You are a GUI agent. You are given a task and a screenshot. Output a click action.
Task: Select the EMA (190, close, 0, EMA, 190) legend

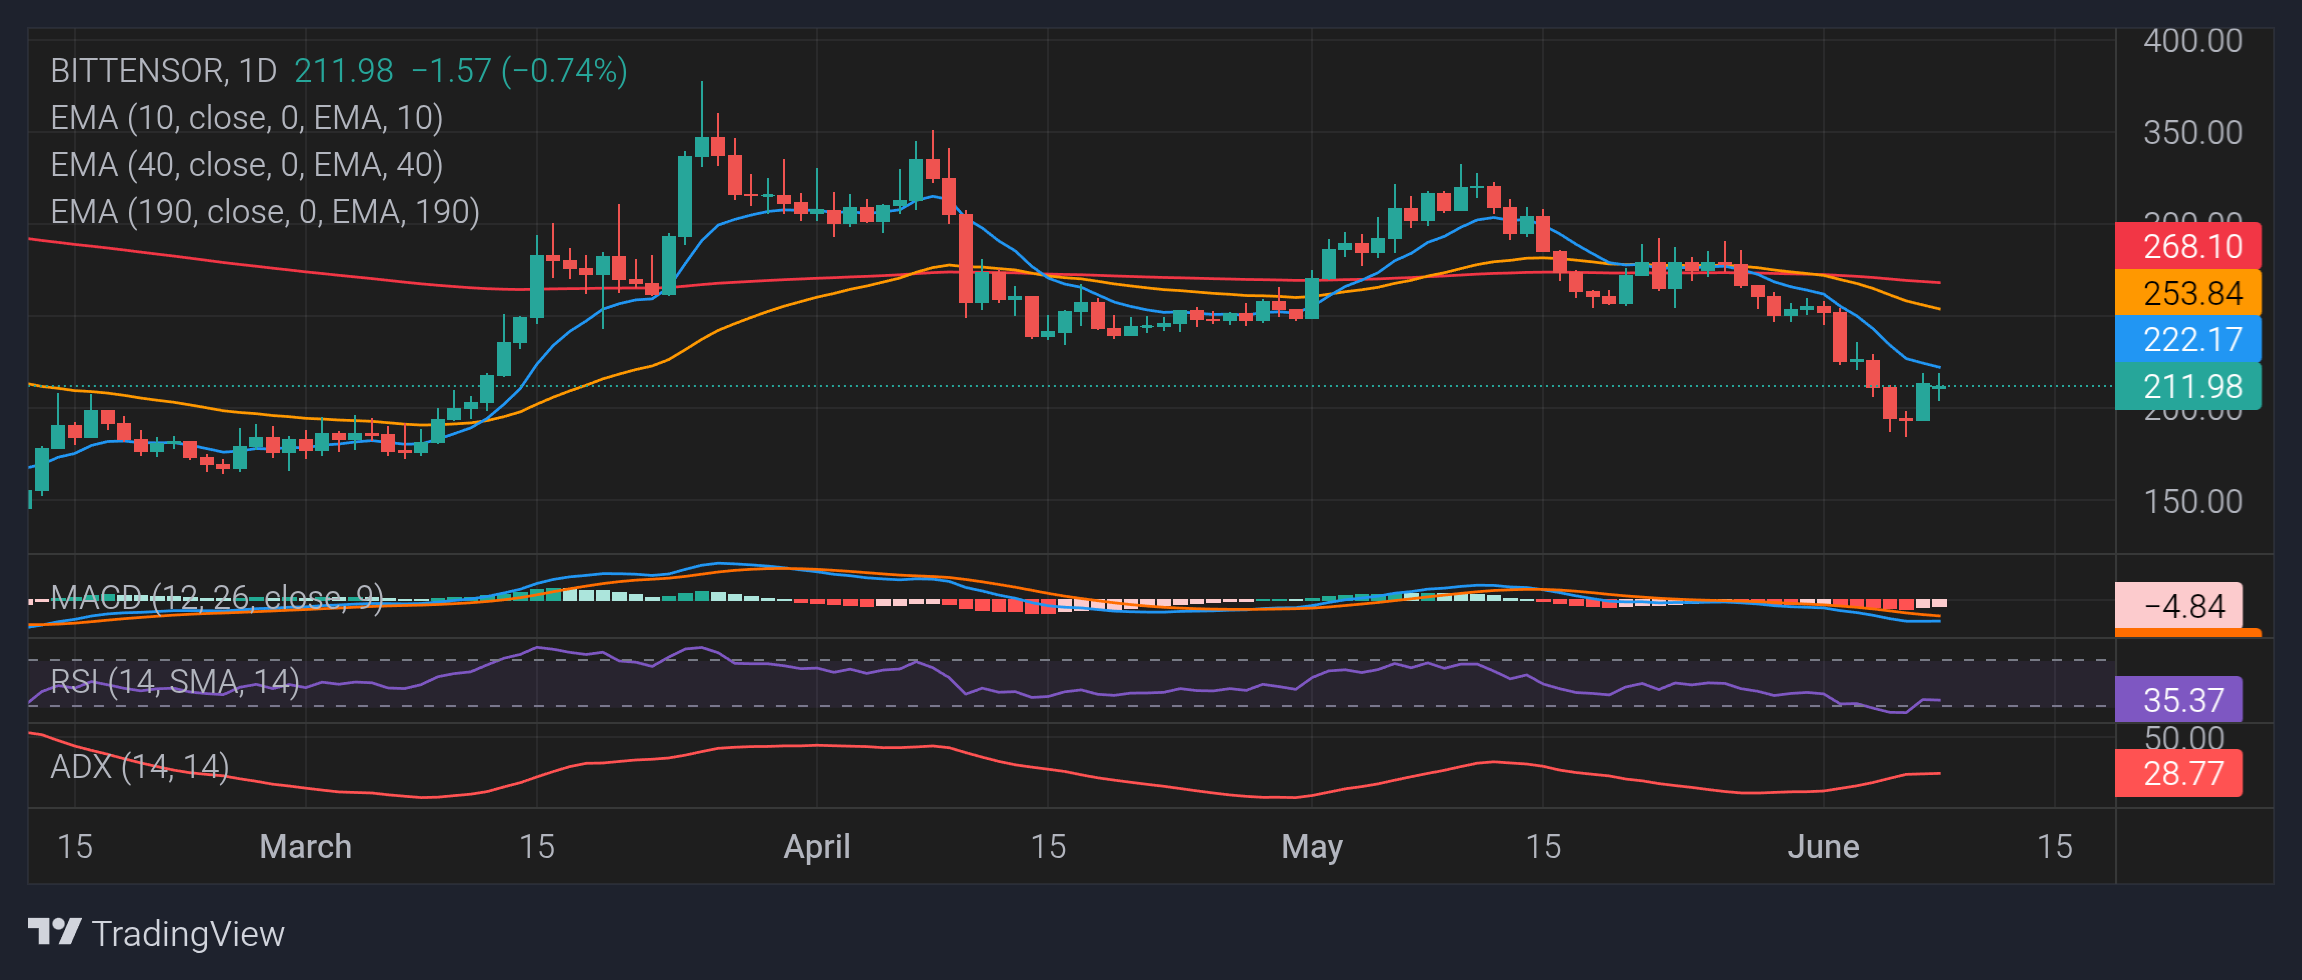pyautogui.click(x=265, y=212)
